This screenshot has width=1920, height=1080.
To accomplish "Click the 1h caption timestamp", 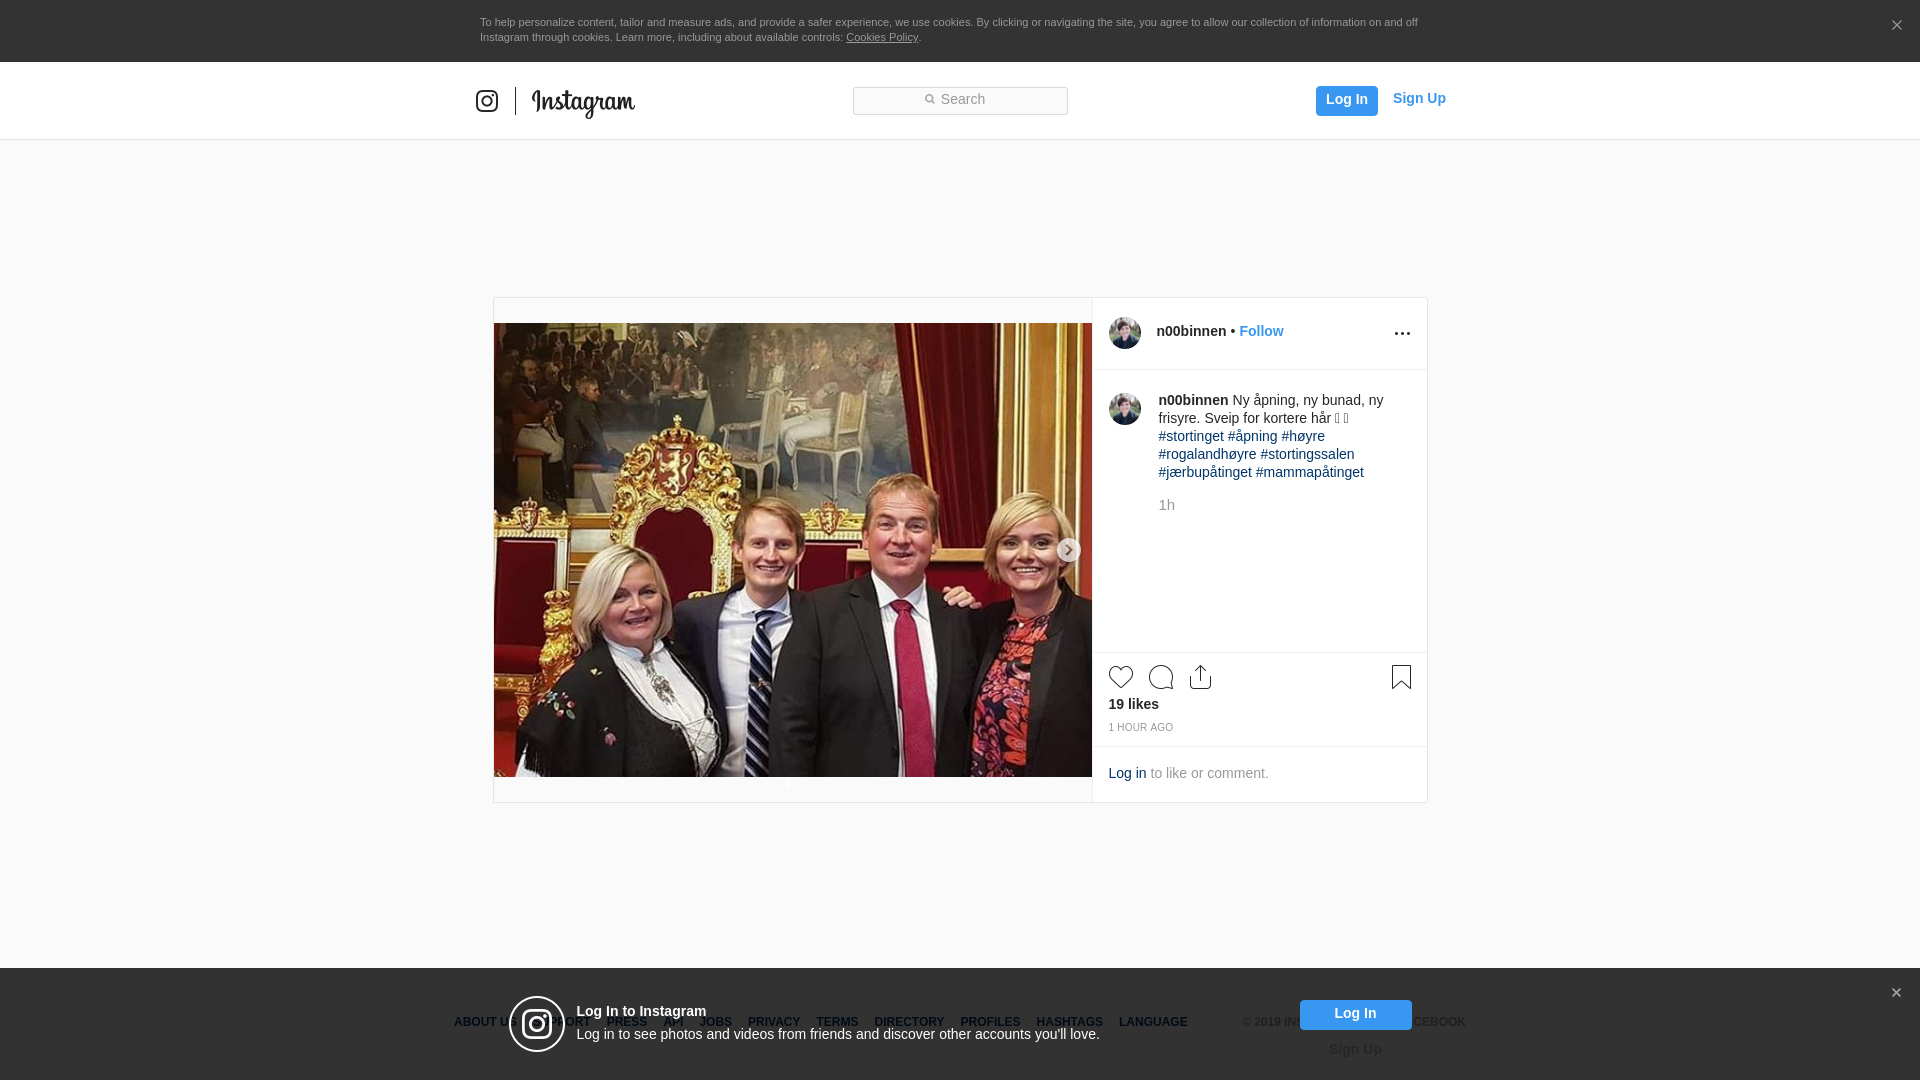I will [x=1166, y=505].
